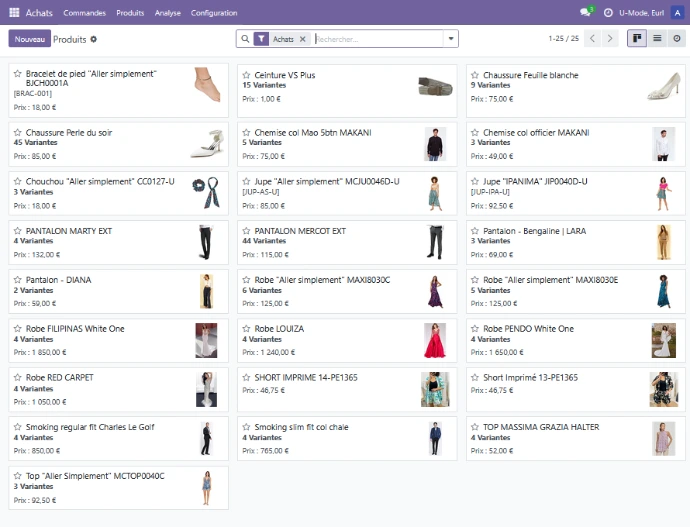Open the U-Mode, Eurl company switcher
690x527 pixels.
[642, 13]
